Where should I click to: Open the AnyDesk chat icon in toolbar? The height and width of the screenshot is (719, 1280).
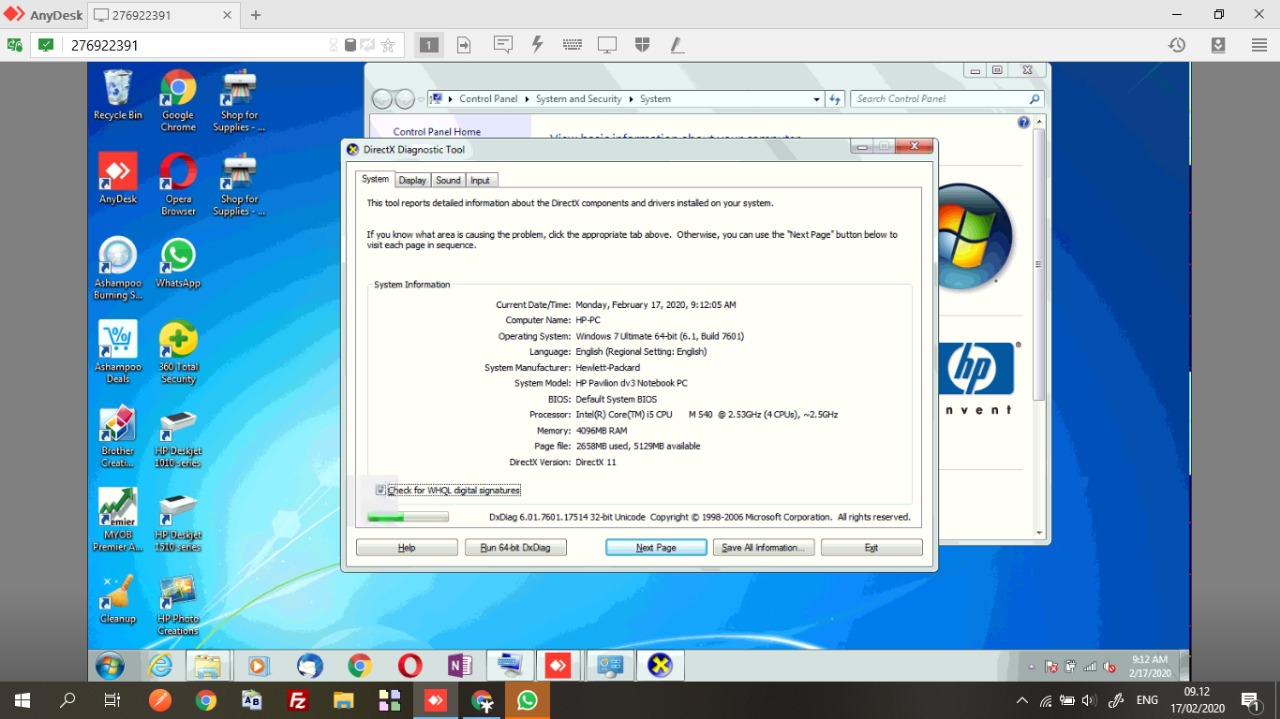coord(503,45)
